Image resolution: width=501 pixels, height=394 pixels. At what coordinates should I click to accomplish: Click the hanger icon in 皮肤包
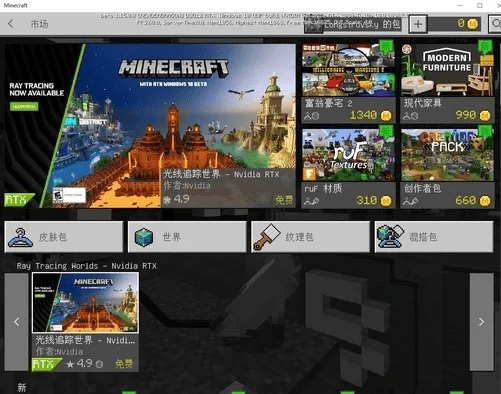(x=20, y=237)
